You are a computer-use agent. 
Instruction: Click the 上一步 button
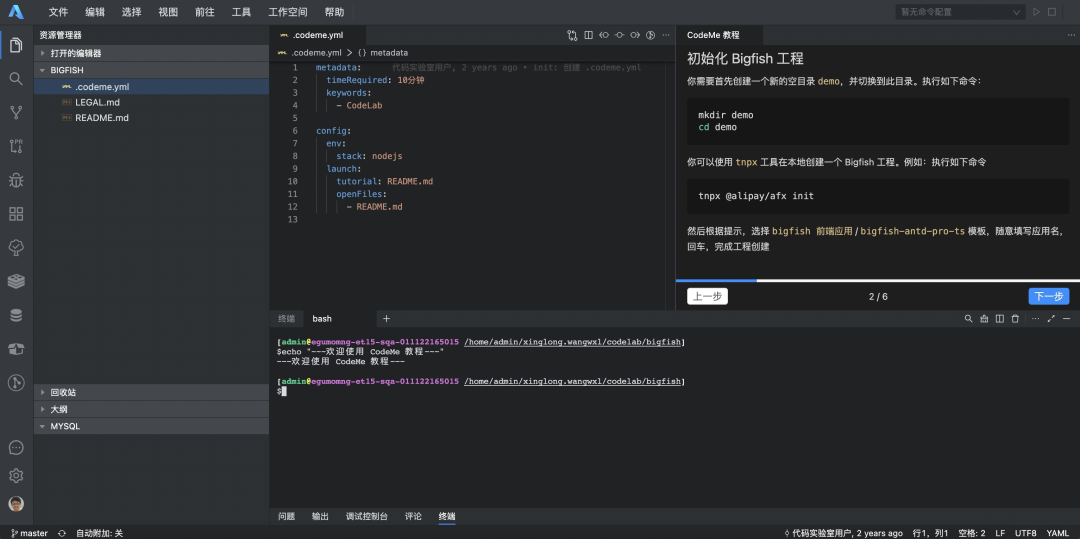tap(707, 297)
